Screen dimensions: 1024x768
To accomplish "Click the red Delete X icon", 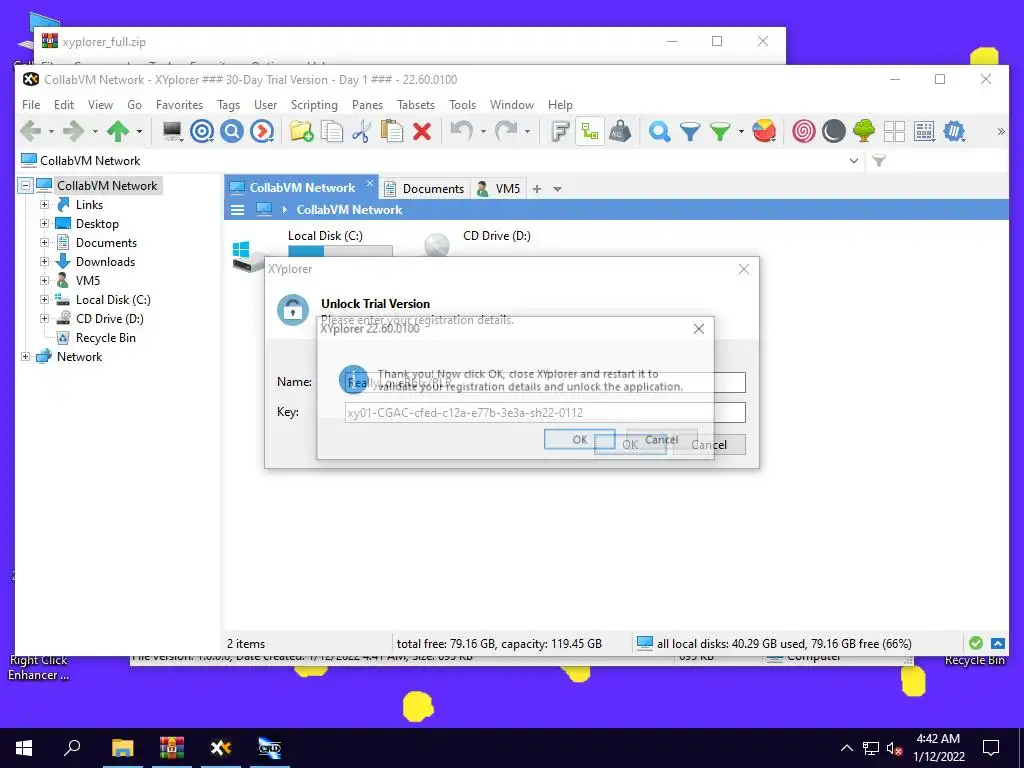I will pos(422,131).
